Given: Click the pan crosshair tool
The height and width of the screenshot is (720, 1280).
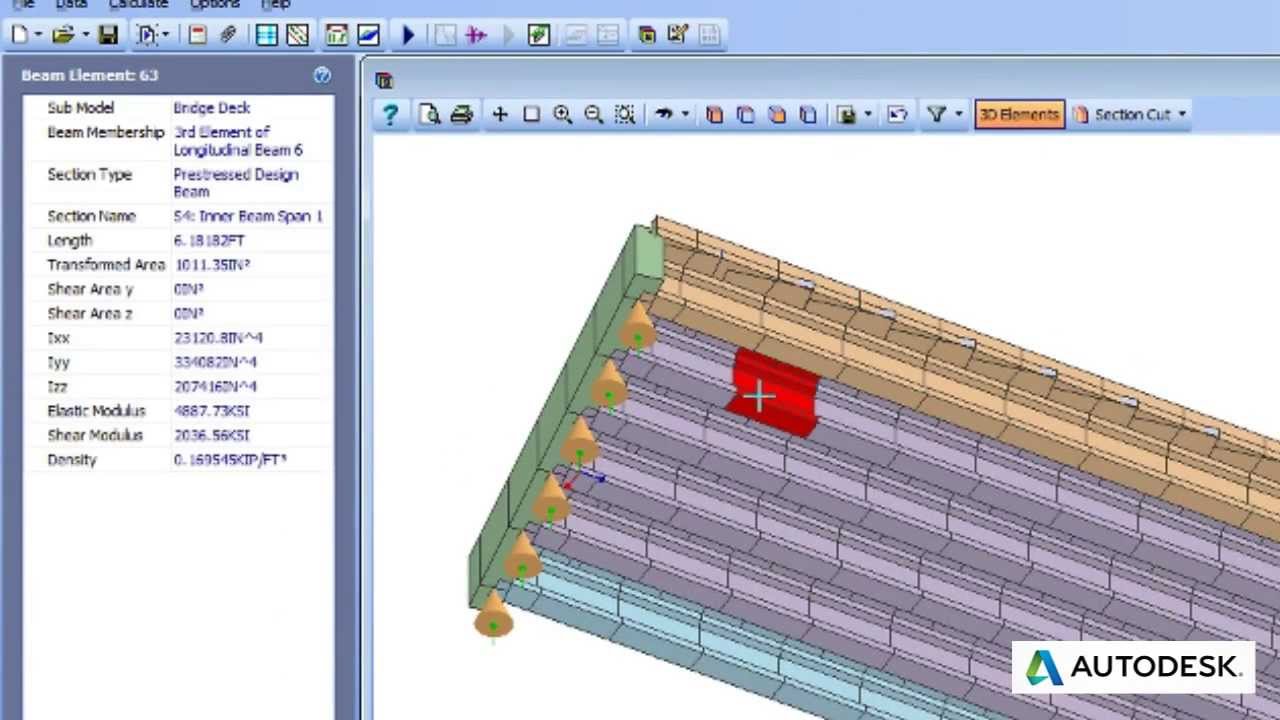Looking at the screenshot, I should [x=499, y=115].
